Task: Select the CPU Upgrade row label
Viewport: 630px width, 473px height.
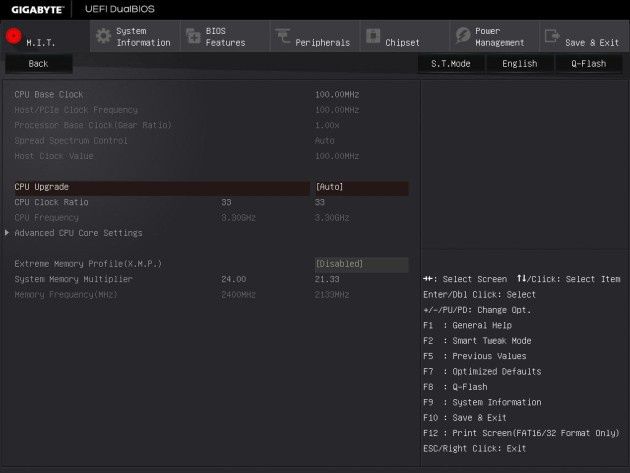Action: point(41,187)
